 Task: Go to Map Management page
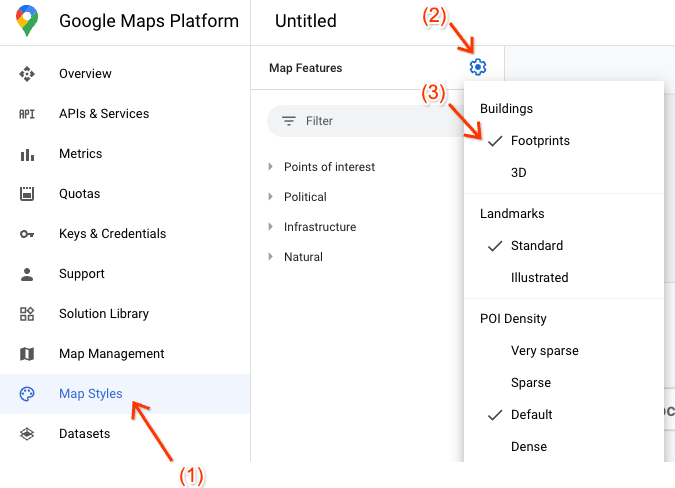pyautogui.click(x=111, y=354)
